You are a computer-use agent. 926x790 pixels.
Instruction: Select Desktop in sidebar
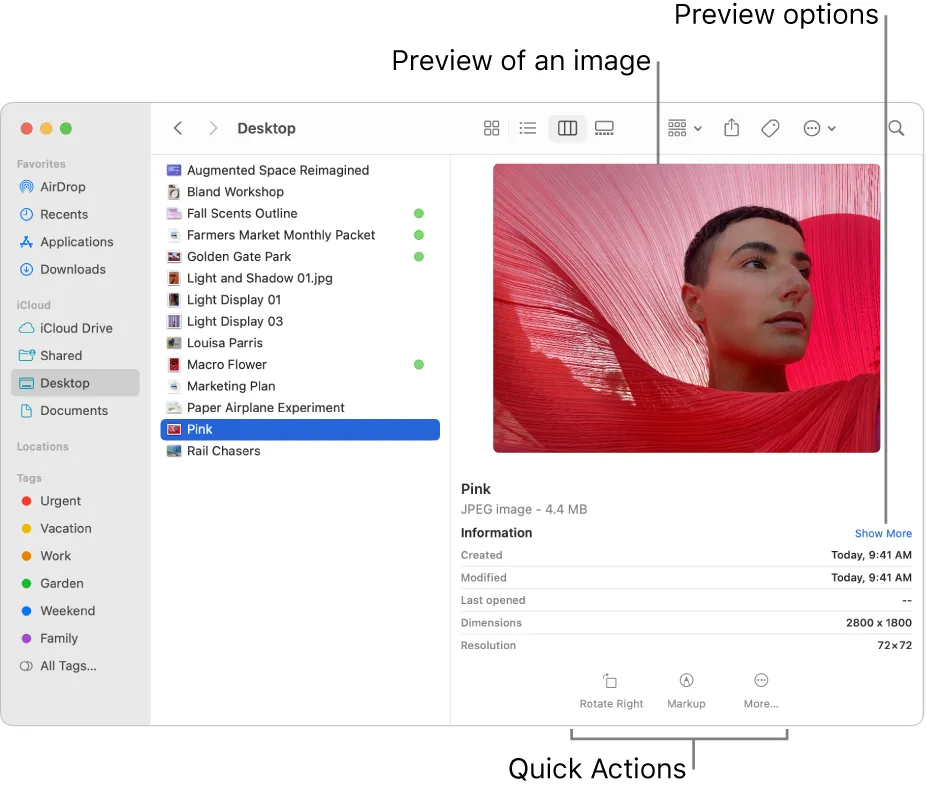(x=76, y=383)
